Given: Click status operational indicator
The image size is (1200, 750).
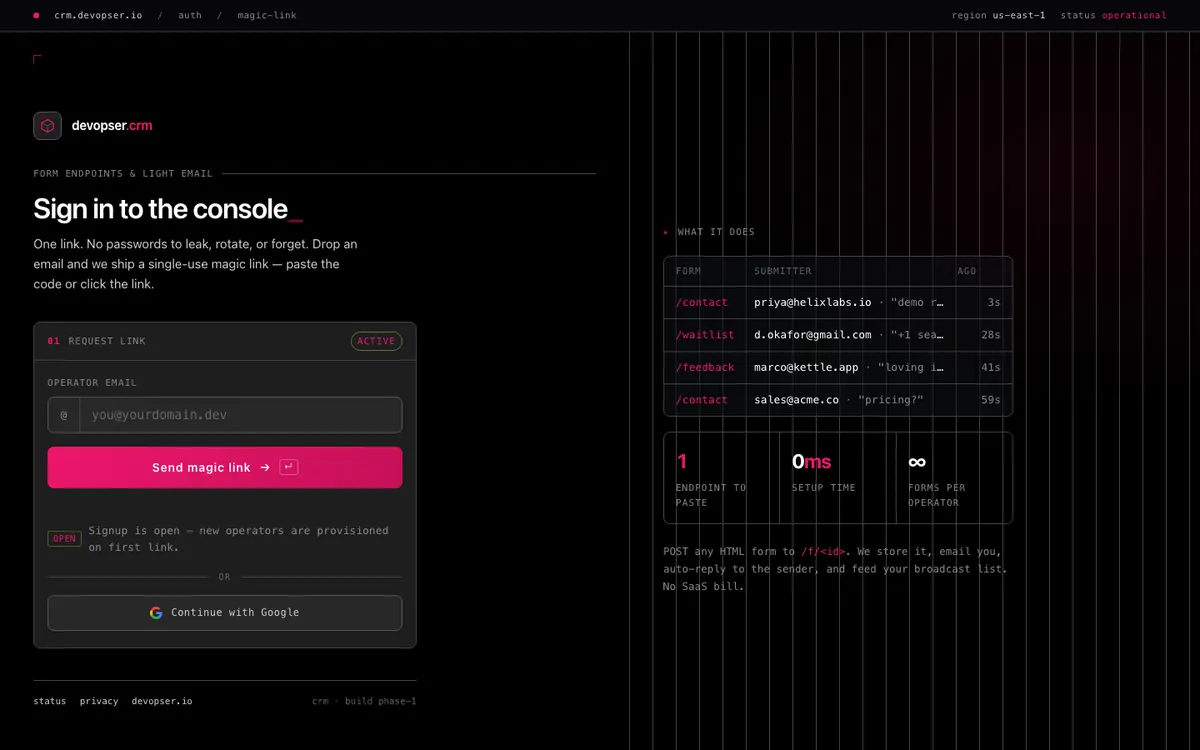Looking at the screenshot, I should click(1113, 16).
